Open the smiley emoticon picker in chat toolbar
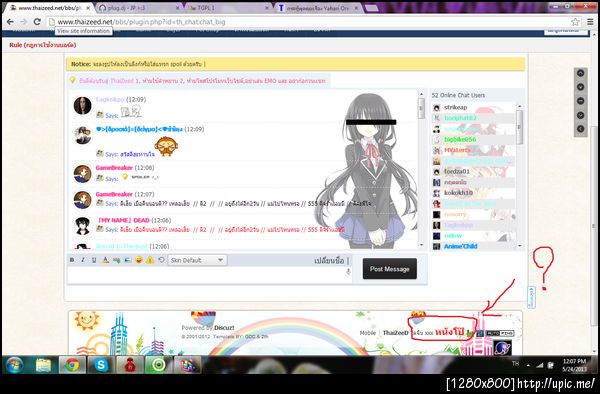This screenshot has height=394, width=600. (139, 260)
